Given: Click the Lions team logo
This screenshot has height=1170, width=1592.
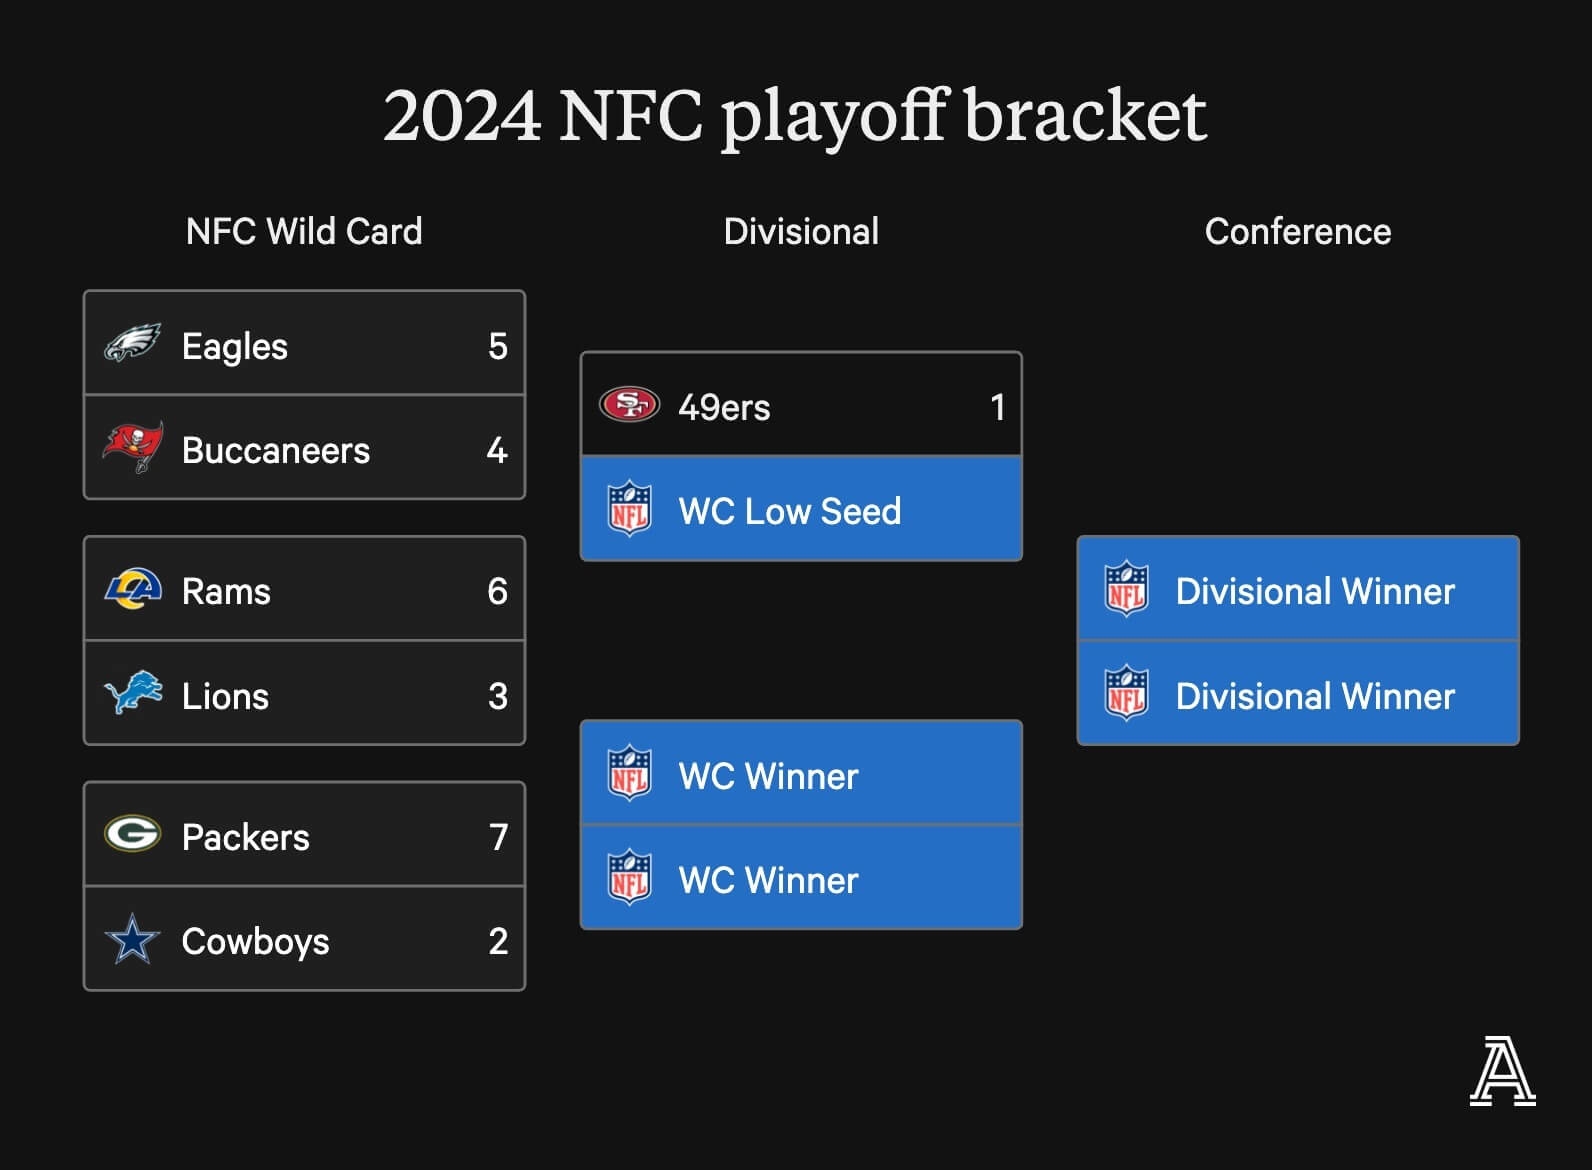Looking at the screenshot, I should click(133, 693).
